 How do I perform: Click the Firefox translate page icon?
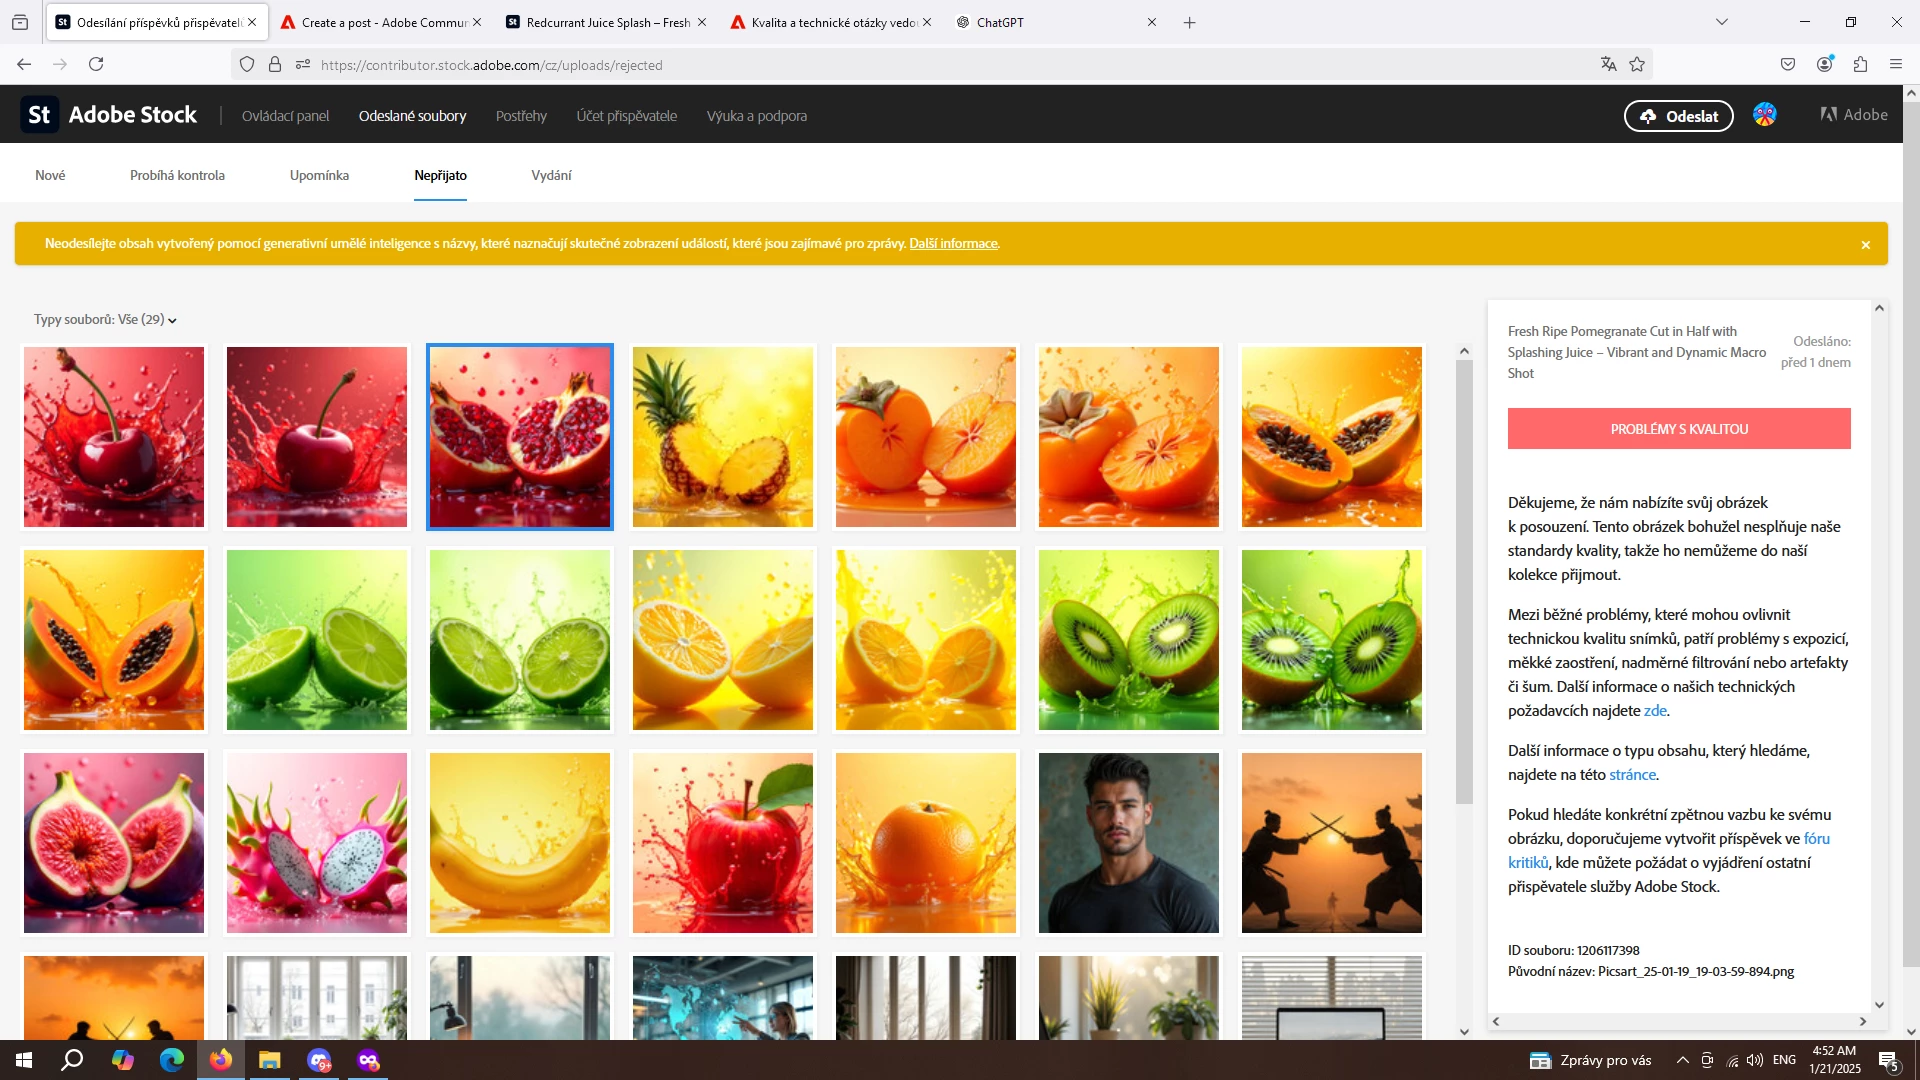tap(1608, 65)
